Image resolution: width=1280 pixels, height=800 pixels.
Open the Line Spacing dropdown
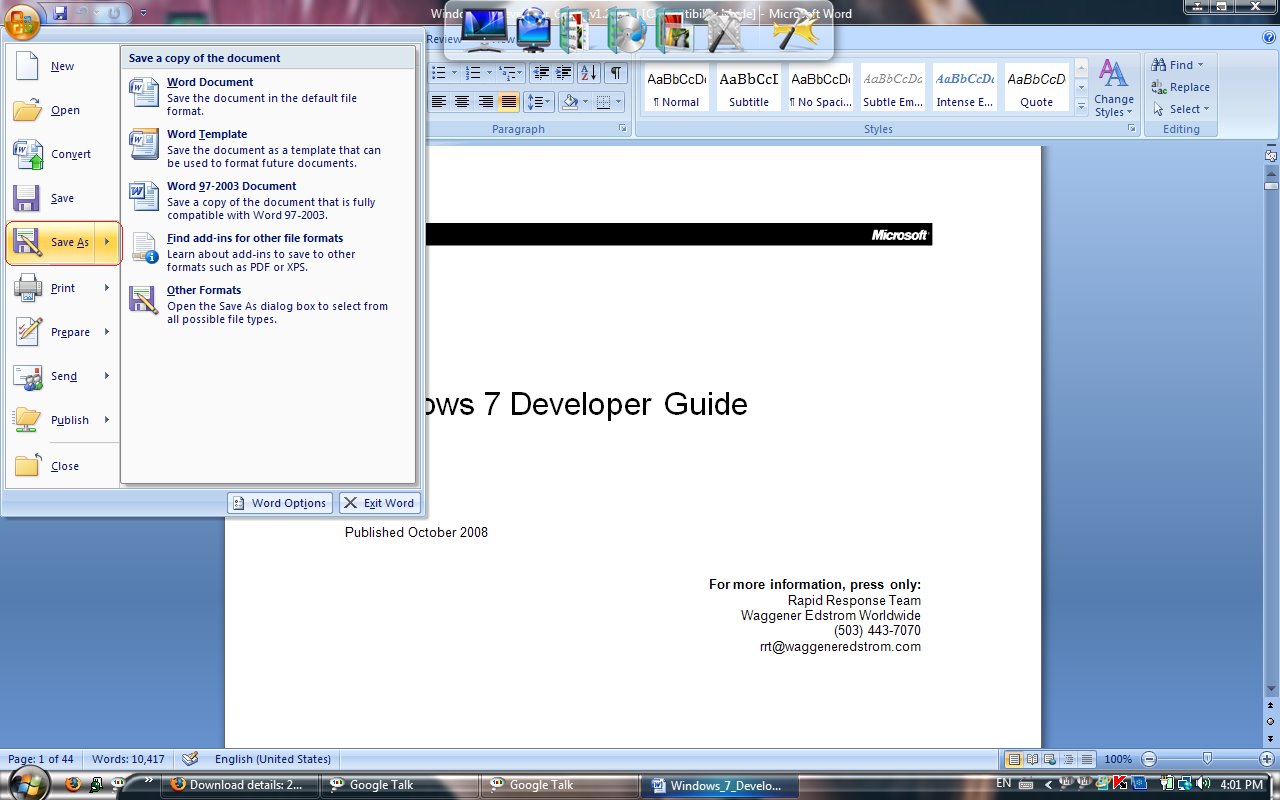click(539, 102)
